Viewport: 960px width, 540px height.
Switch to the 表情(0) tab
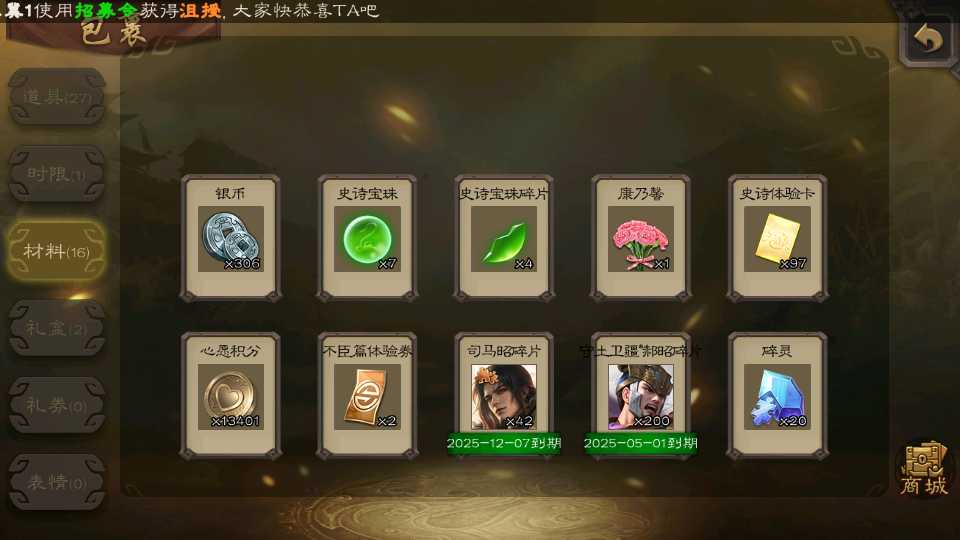[x=57, y=482]
